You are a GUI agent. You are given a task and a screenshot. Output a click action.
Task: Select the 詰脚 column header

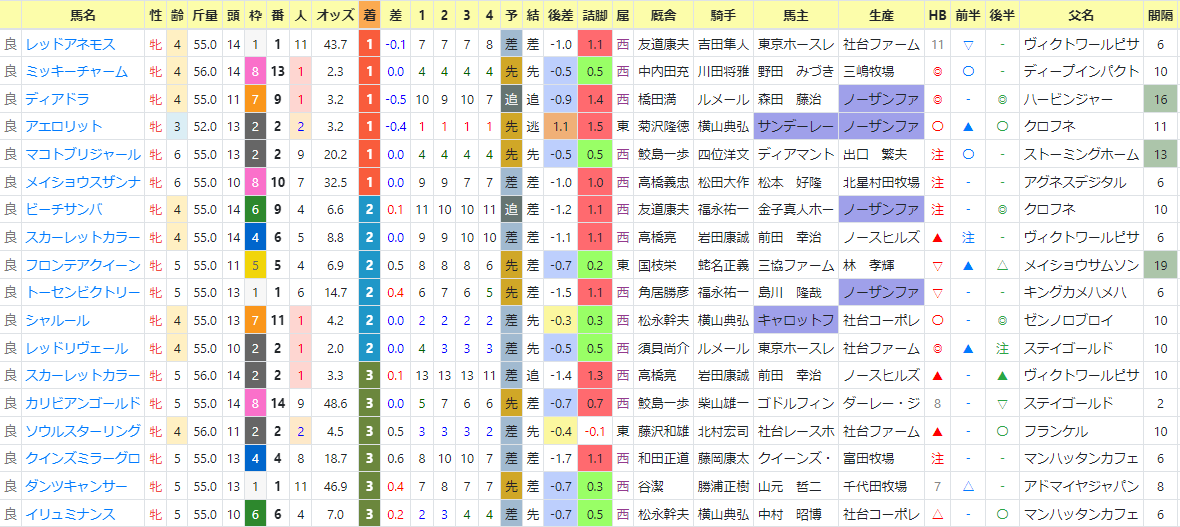pyautogui.click(x=595, y=14)
